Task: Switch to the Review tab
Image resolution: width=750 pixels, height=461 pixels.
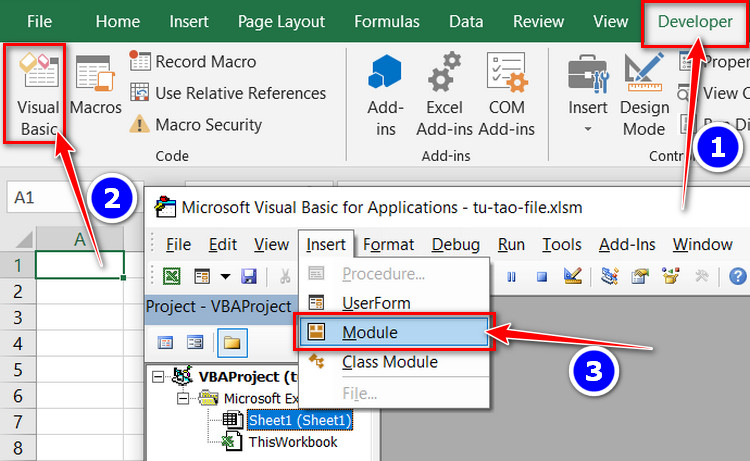Action: (x=539, y=22)
